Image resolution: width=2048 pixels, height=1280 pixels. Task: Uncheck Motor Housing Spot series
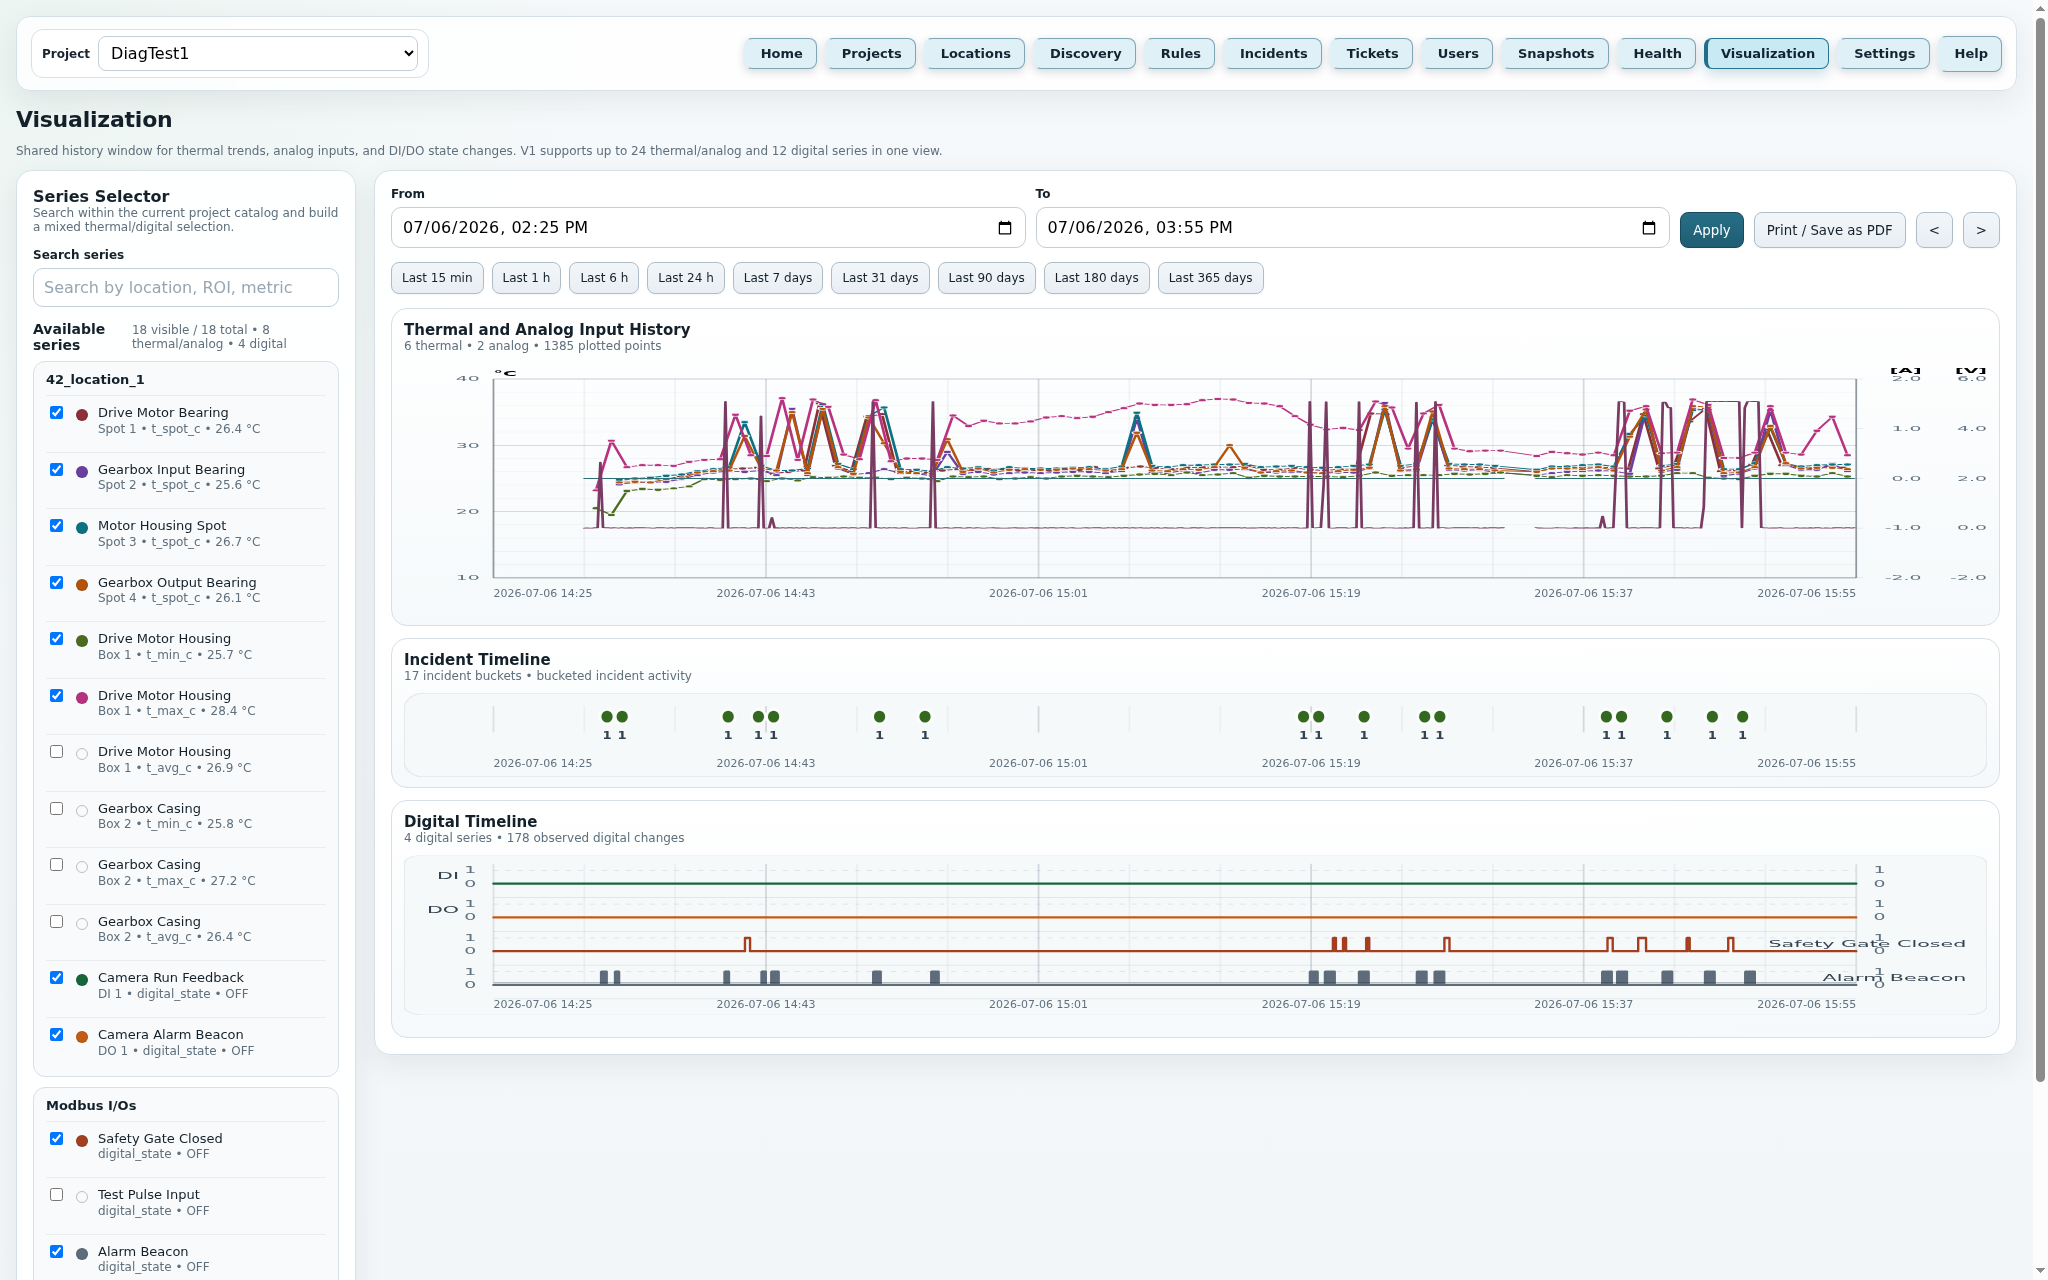click(x=56, y=526)
